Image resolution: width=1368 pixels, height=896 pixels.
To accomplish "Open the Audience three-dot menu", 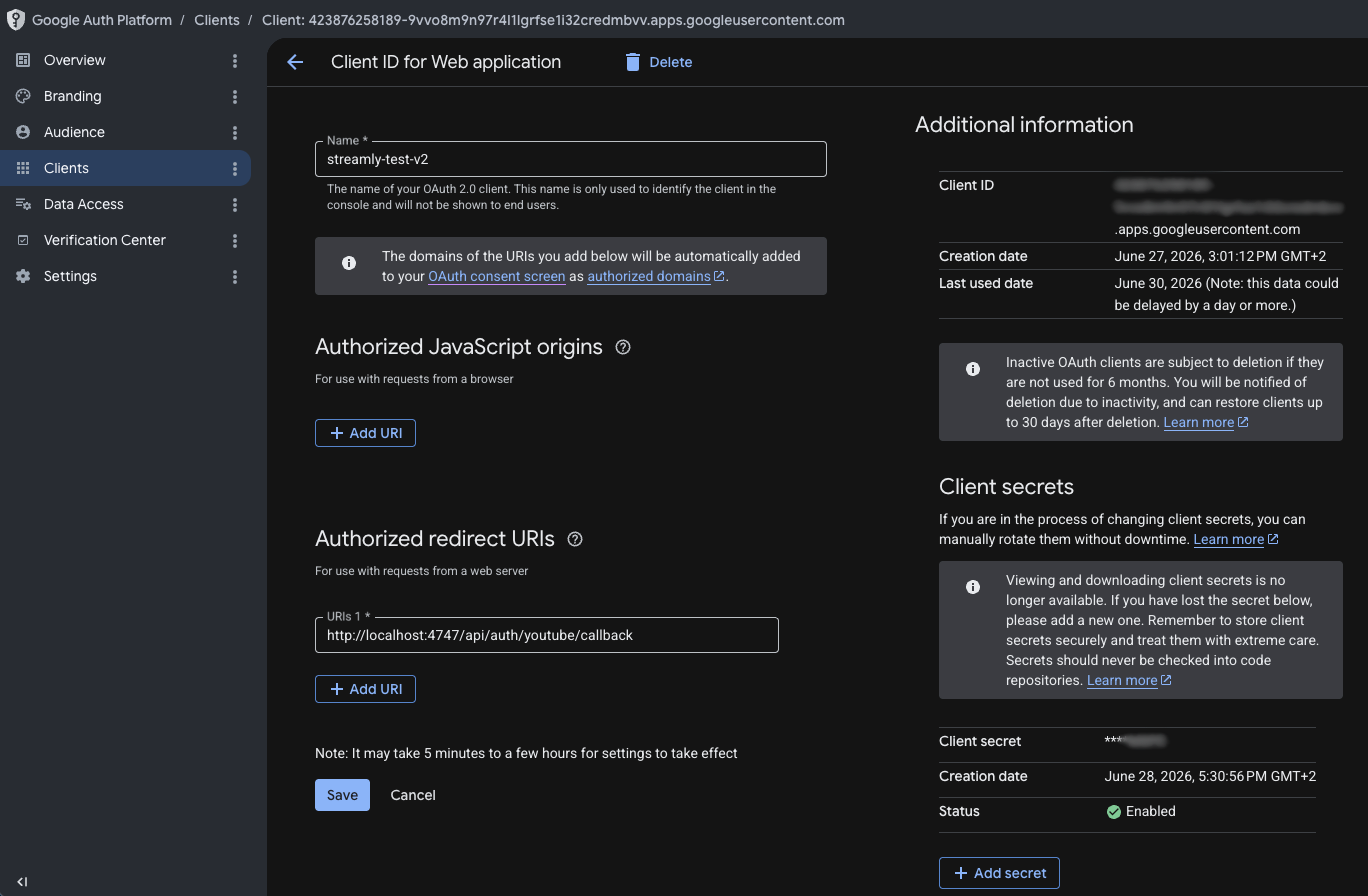I will tap(235, 133).
